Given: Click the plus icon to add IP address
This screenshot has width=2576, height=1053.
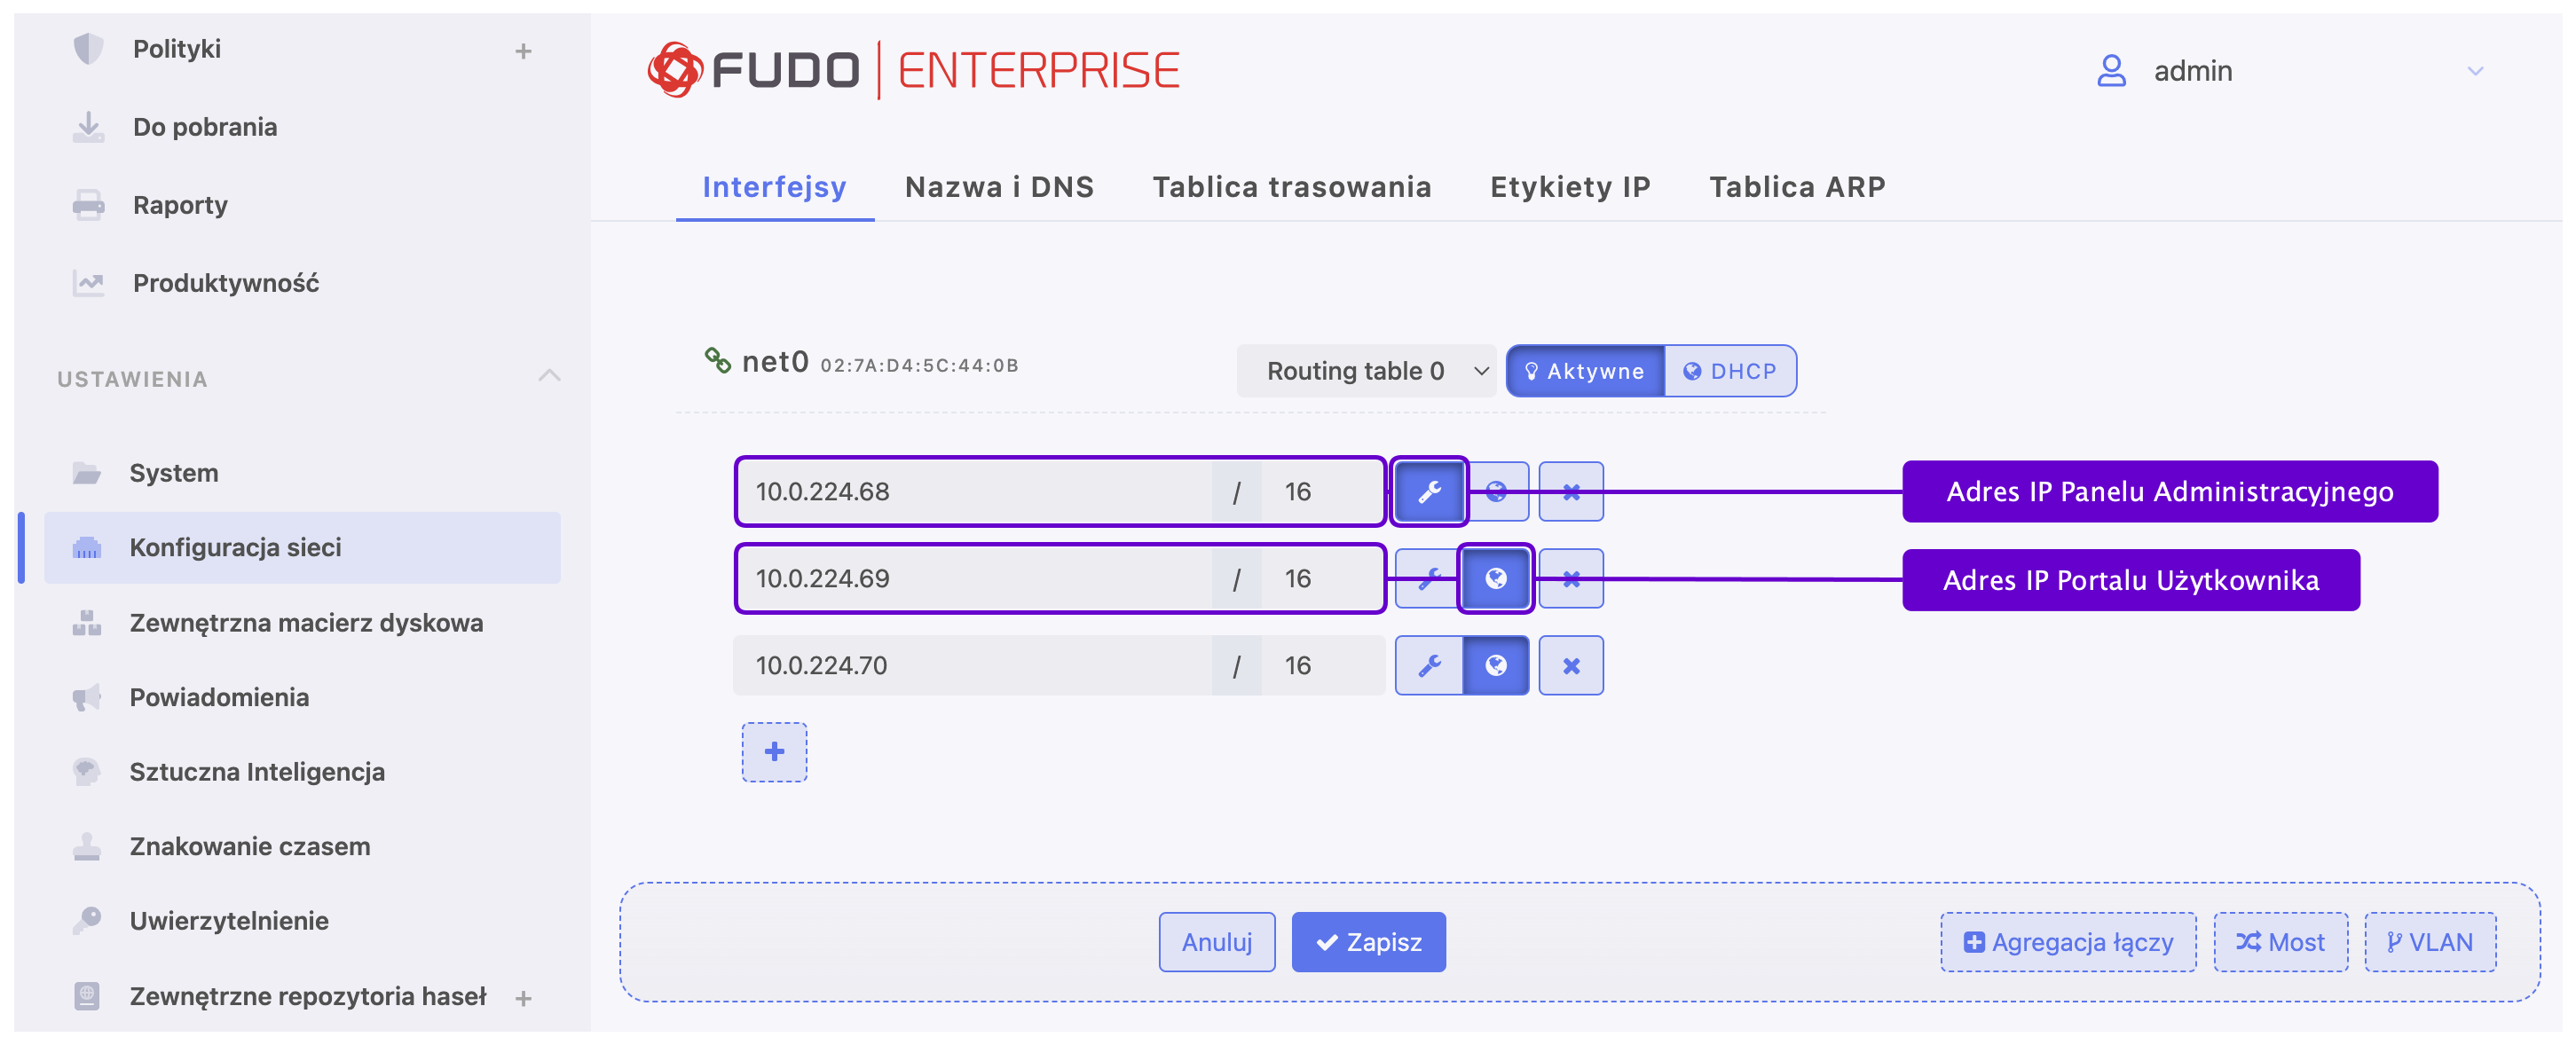Looking at the screenshot, I should pos(774,751).
